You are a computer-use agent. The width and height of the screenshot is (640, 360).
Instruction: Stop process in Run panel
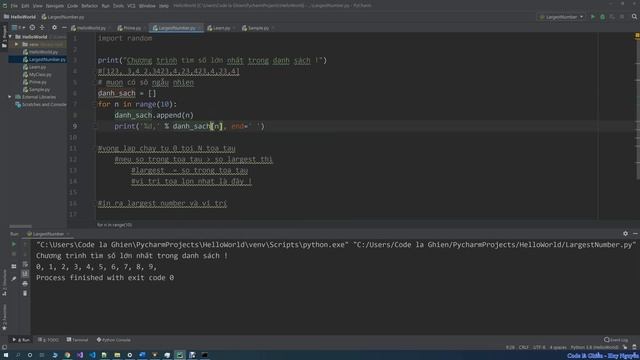click(x=14, y=254)
